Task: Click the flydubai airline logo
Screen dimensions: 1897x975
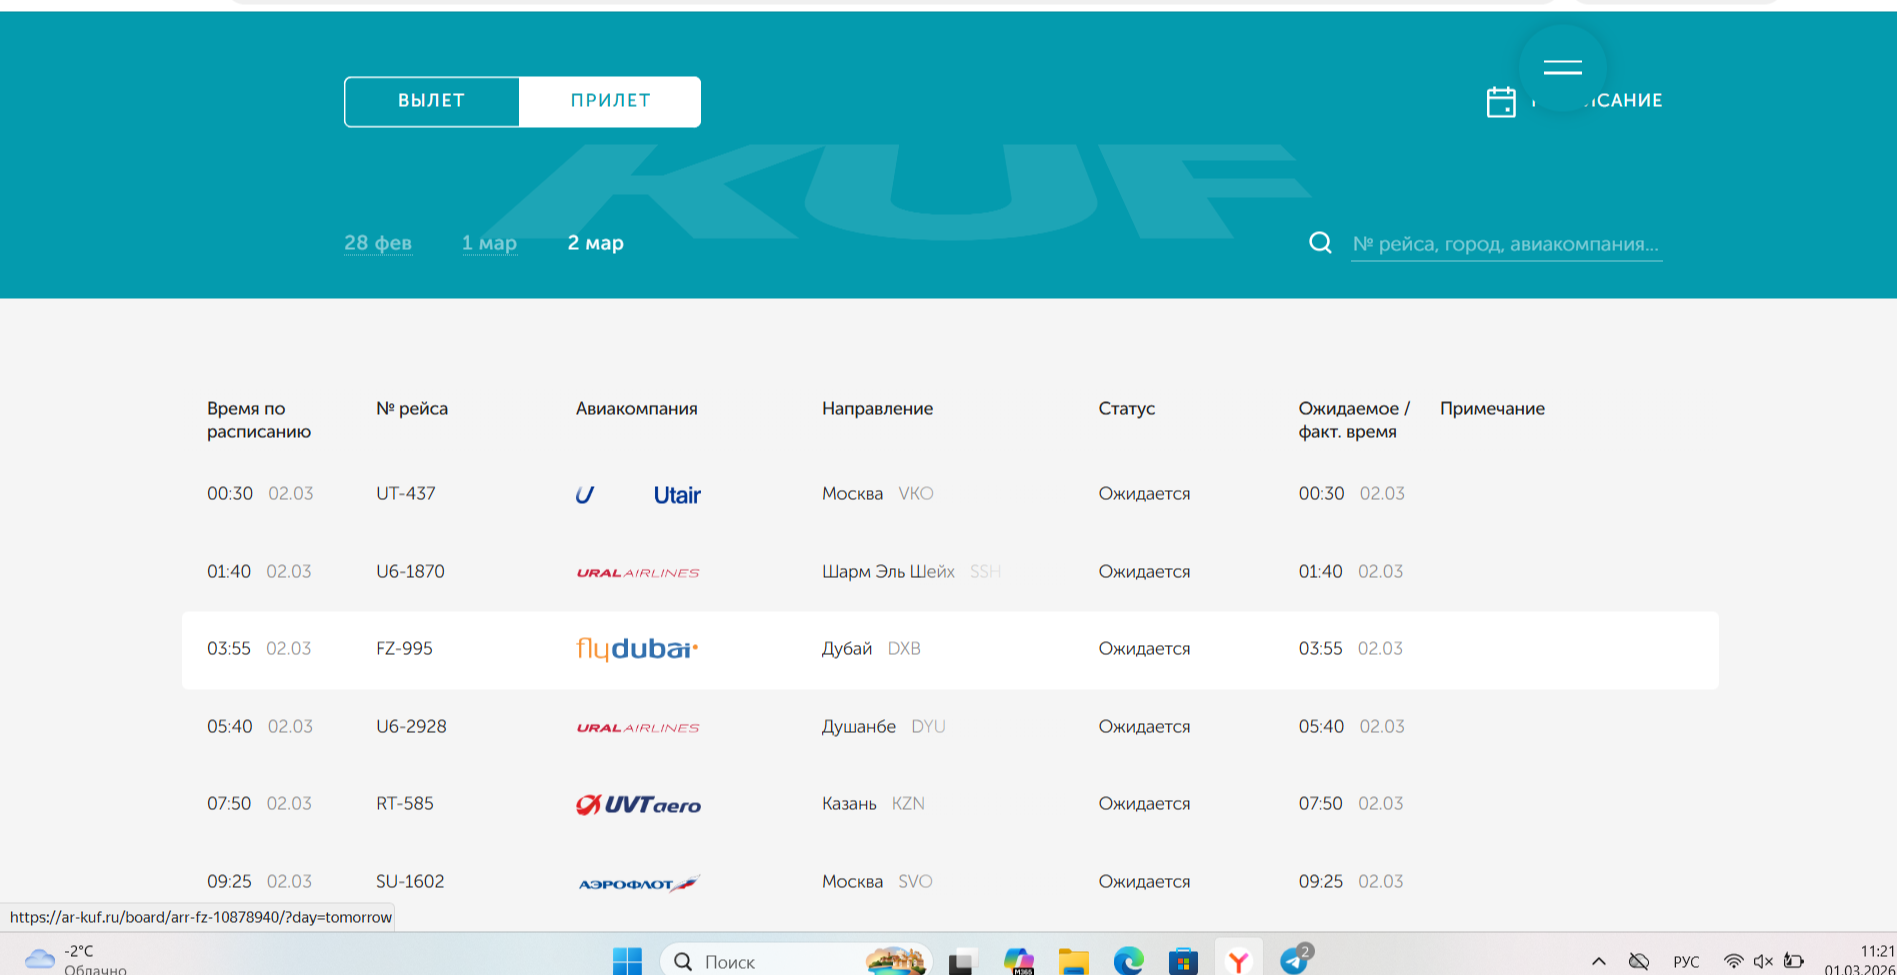Action: click(x=637, y=649)
